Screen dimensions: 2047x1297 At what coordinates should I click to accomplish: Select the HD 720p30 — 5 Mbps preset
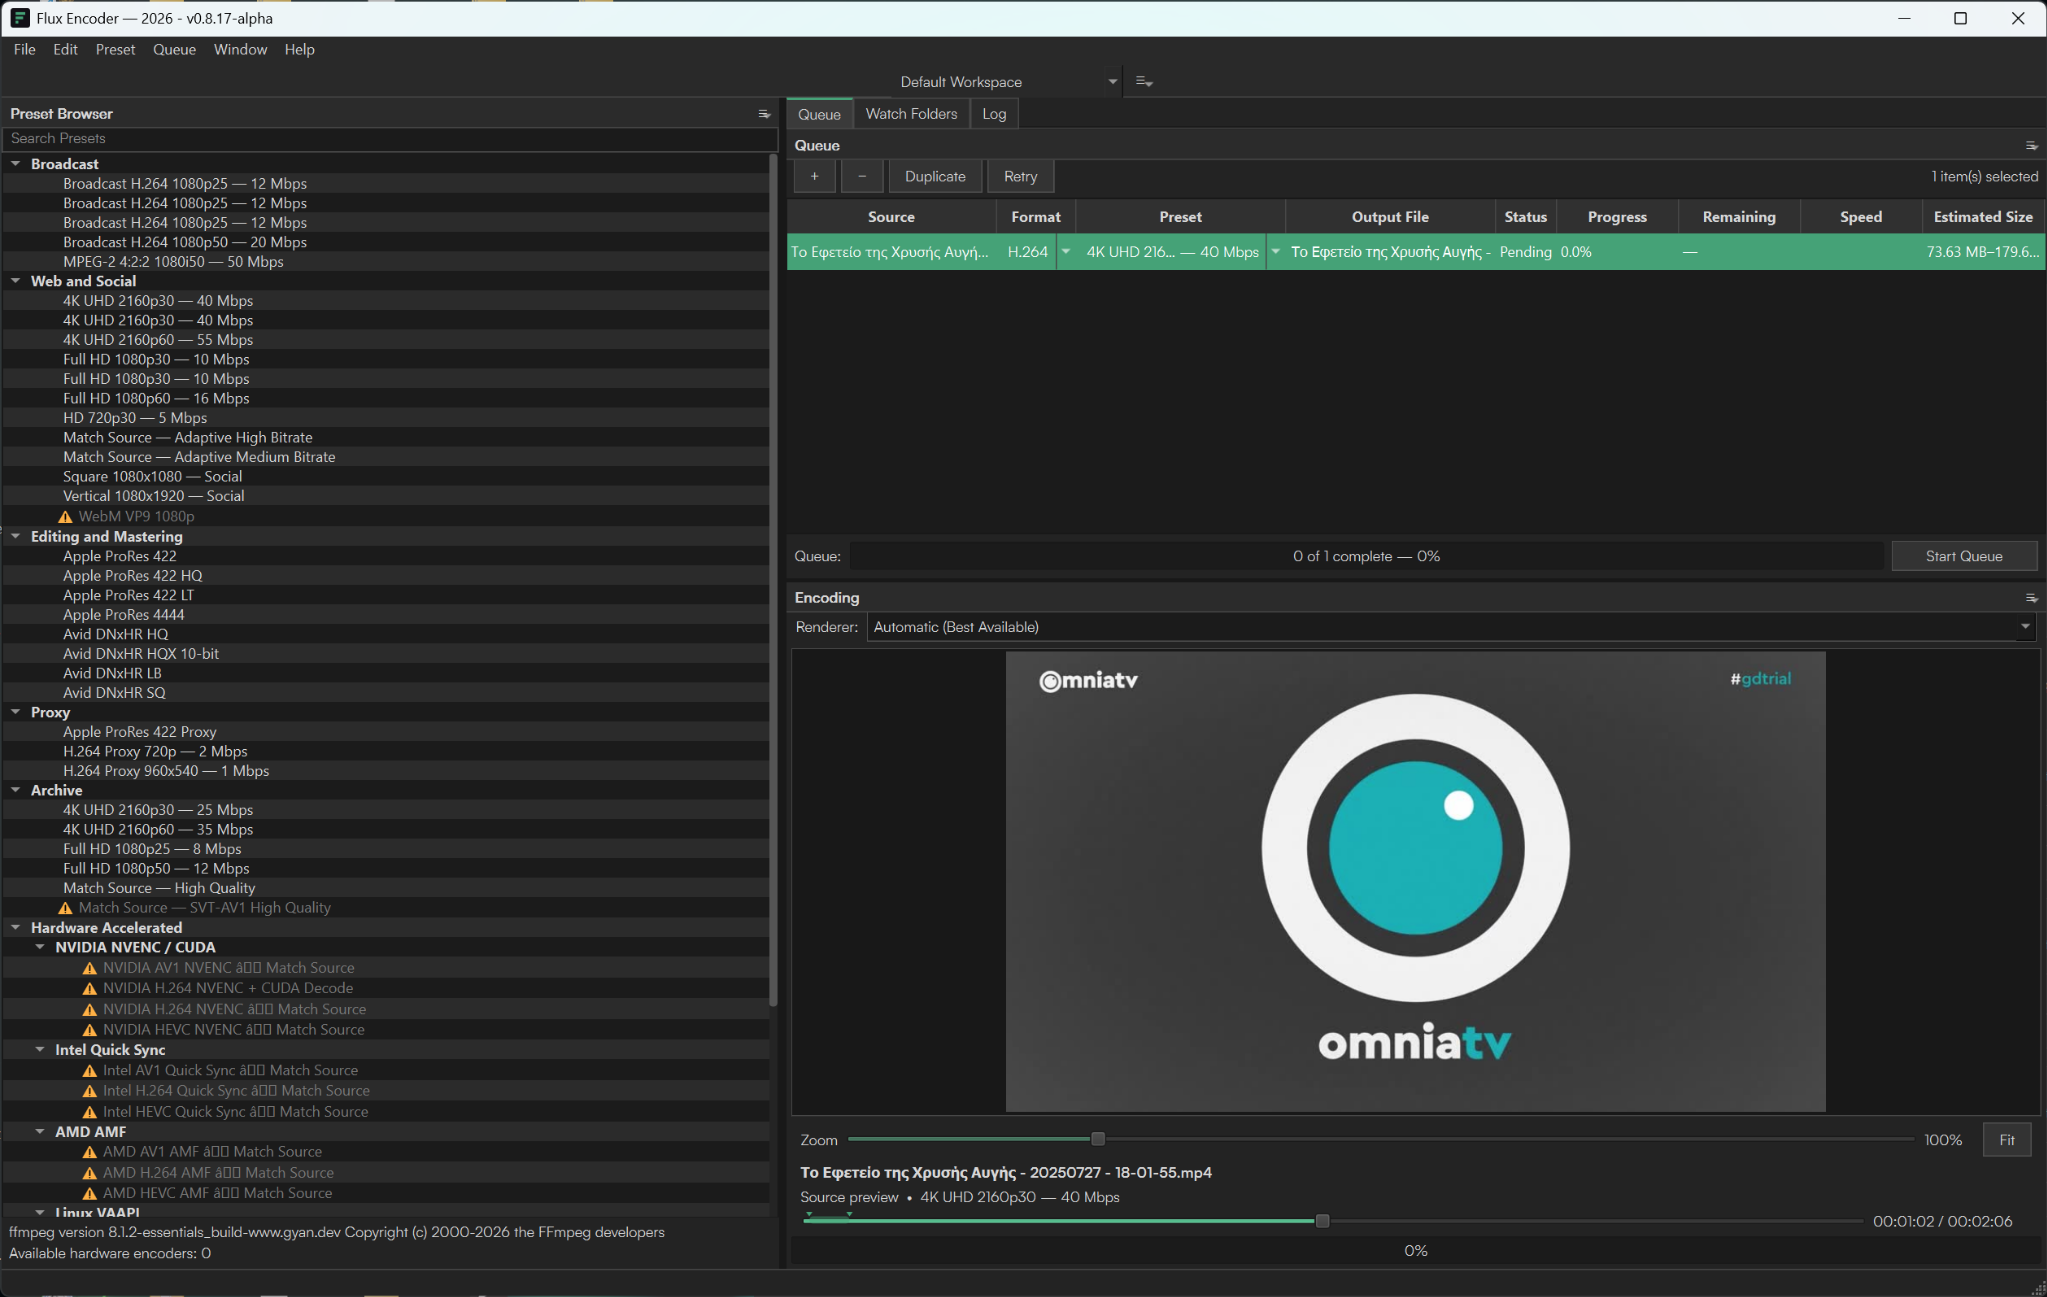[135, 418]
